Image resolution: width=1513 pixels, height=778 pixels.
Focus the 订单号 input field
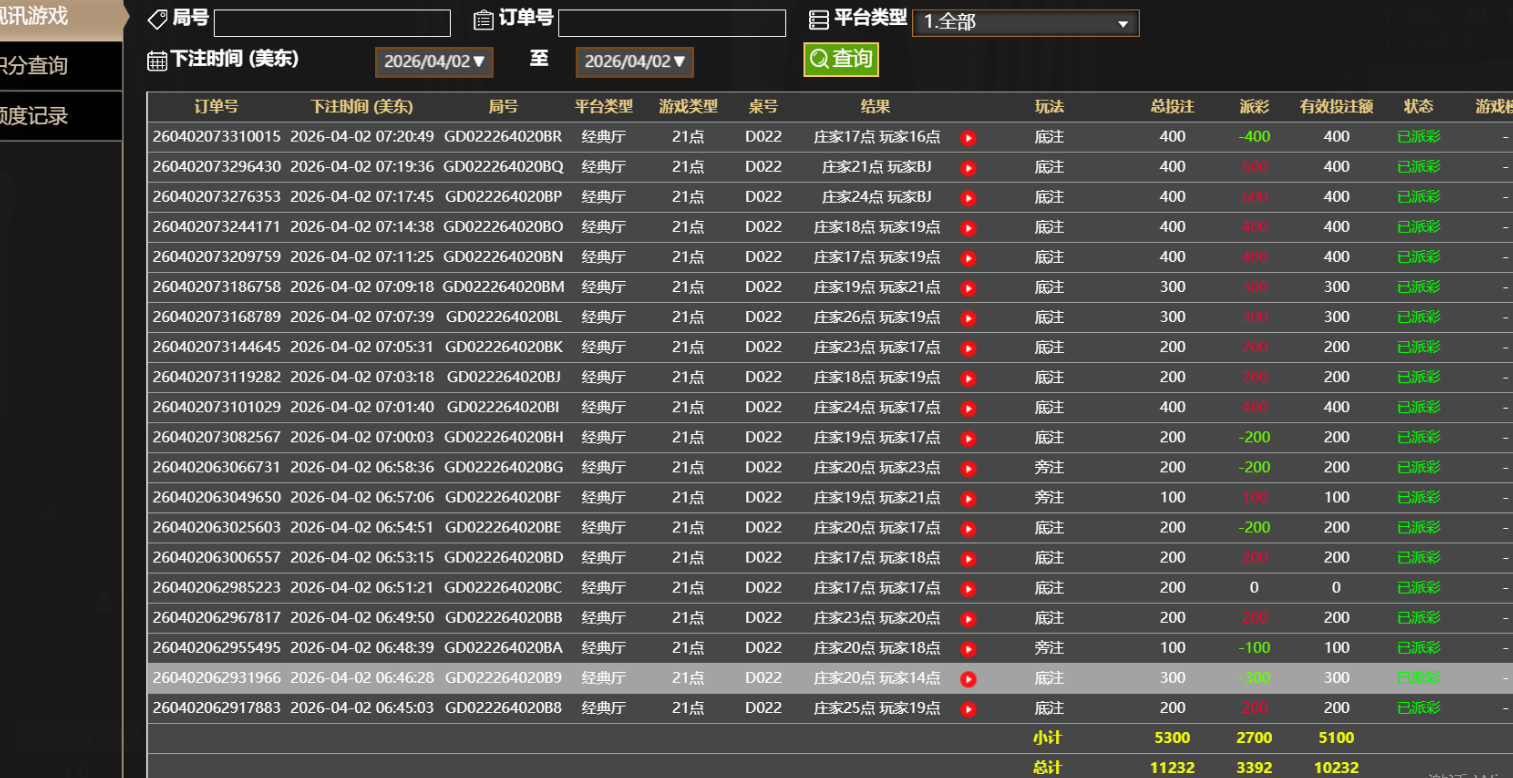click(671, 23)
